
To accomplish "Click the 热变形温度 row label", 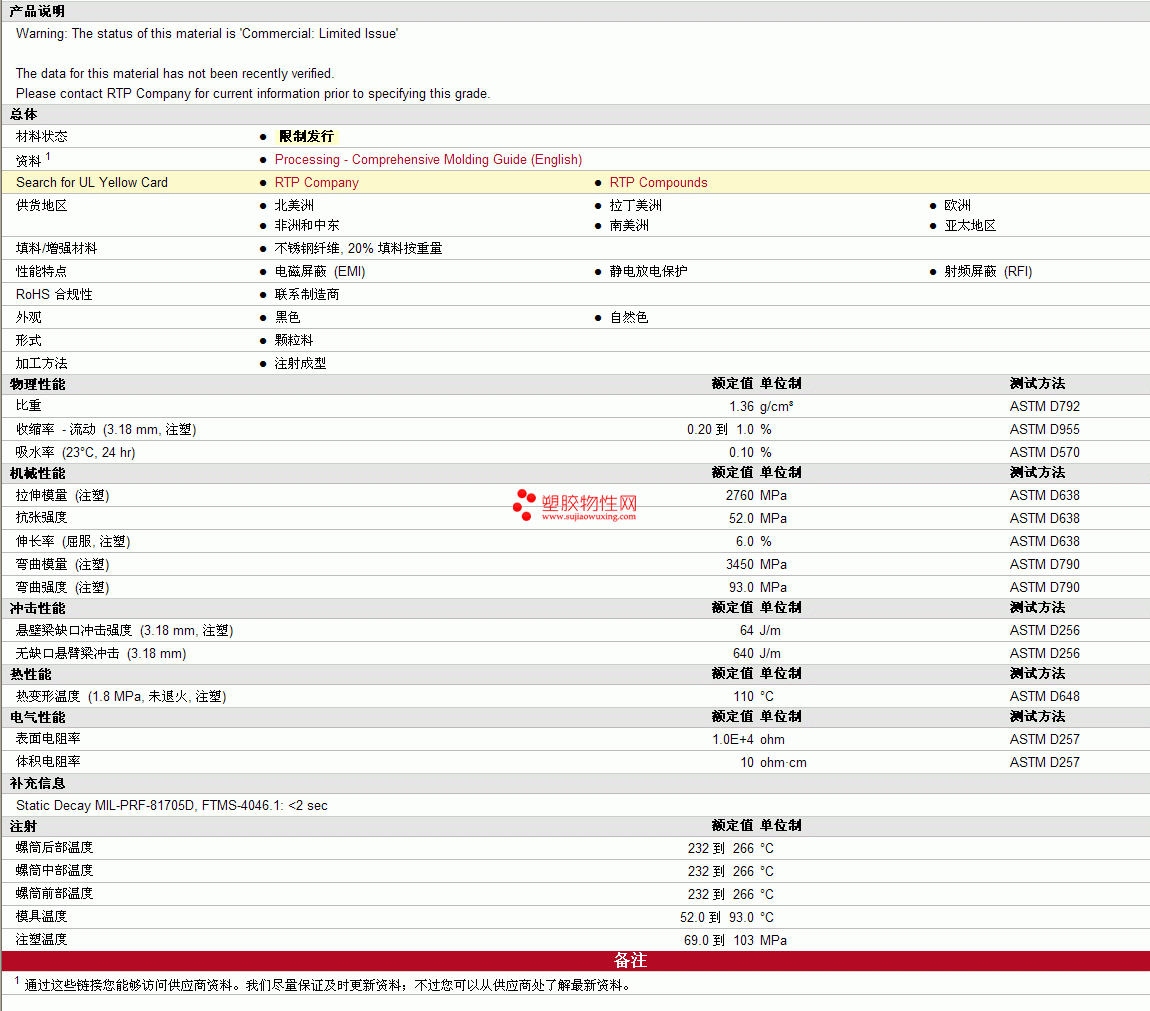I will click(121, 696).
